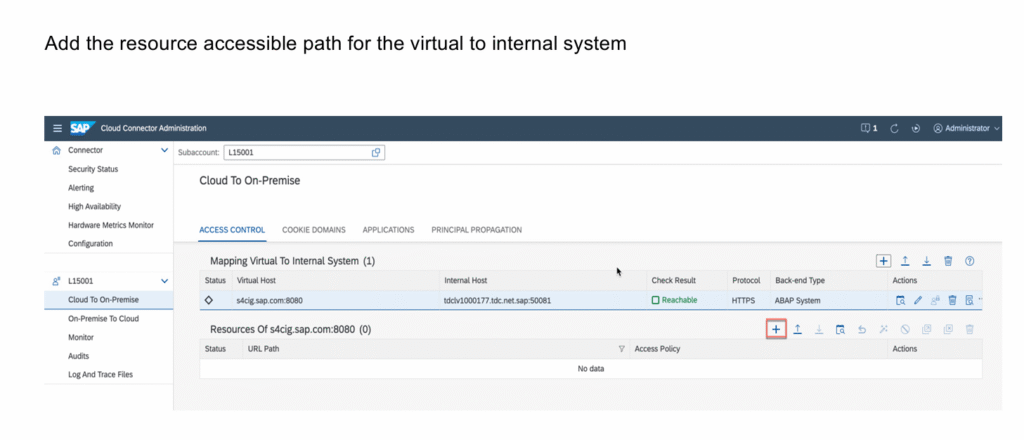Collapse the Connector section in sidebar
Image resolution: width=1024 pixels, height=440 pixels.
pos(164,150)
